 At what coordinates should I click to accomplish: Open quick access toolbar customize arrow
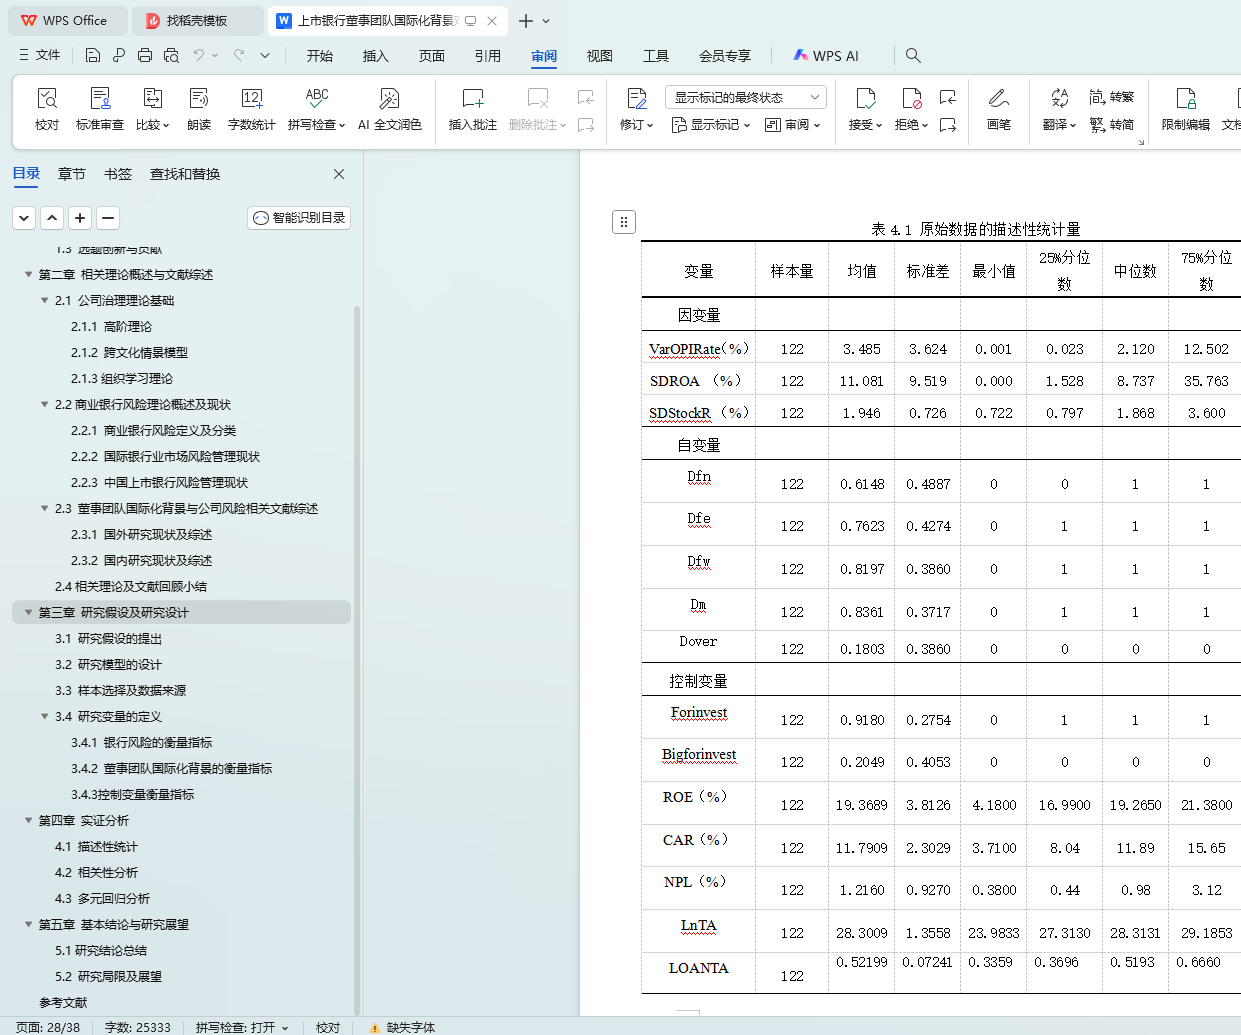click(265, 55)
